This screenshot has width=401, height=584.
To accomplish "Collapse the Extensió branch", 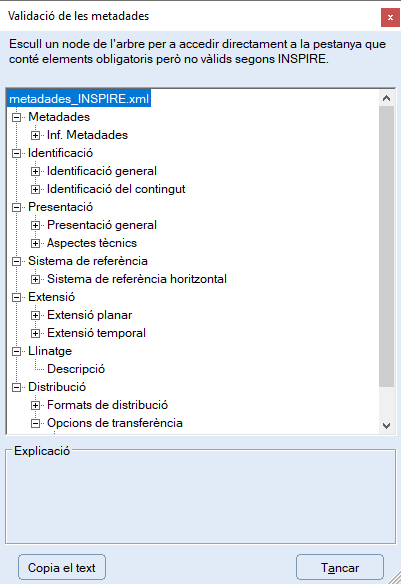I will (x=16, y=297).
